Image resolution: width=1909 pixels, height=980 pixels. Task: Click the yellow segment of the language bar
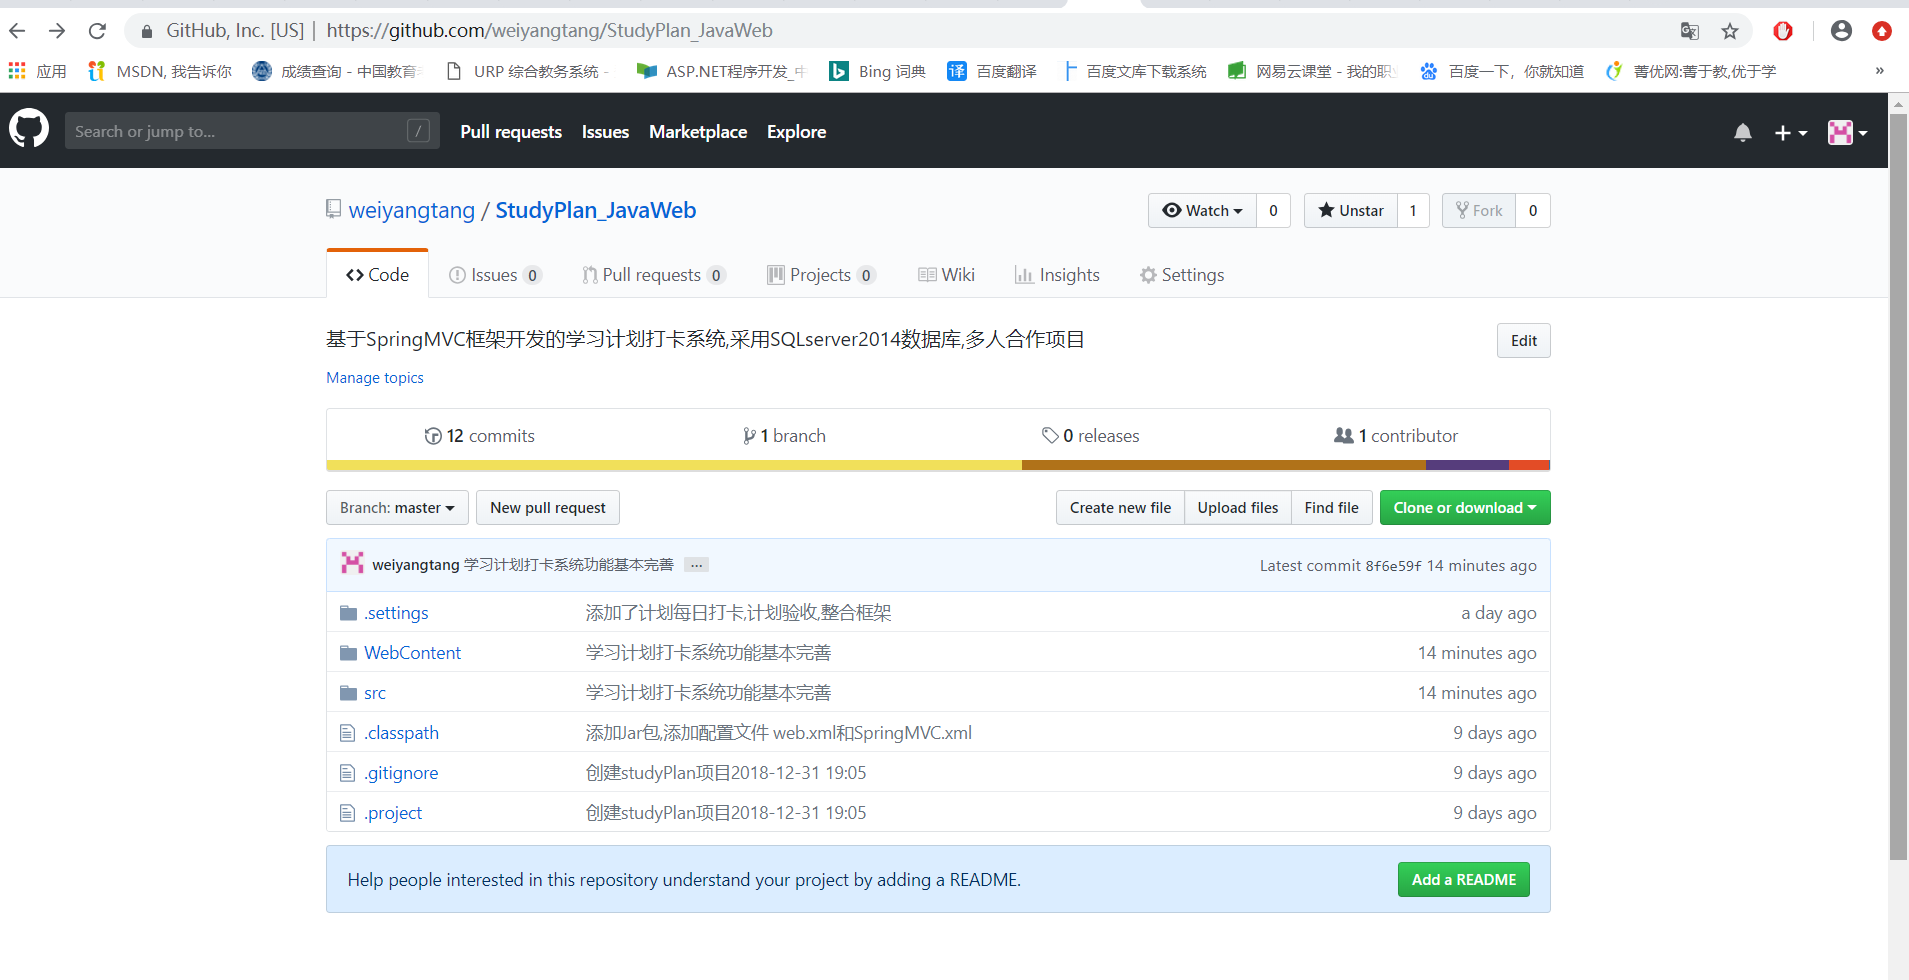click(x=670, y=465)
